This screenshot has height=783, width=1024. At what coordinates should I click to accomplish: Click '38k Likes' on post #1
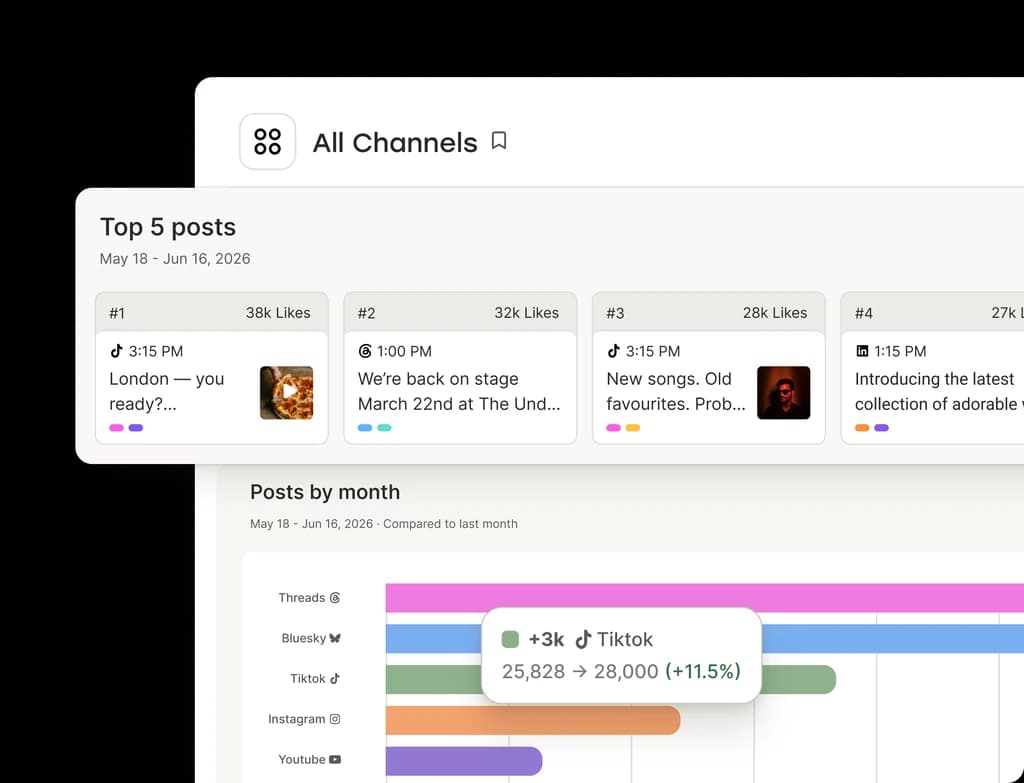278,313
